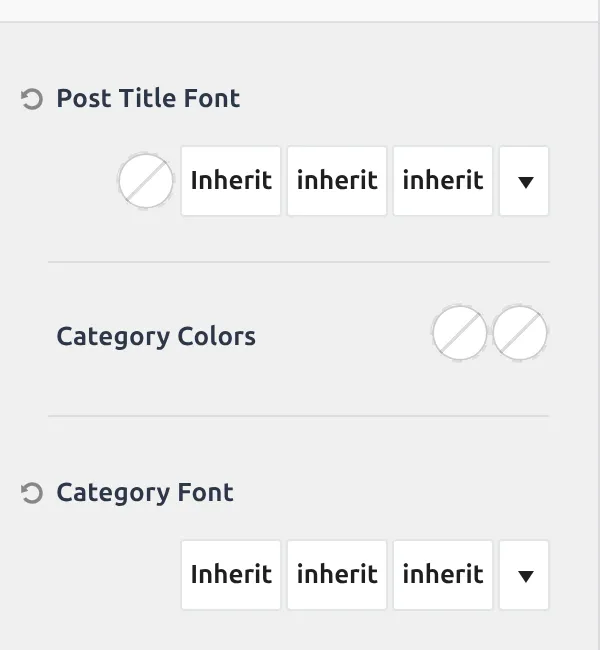Open the capitalized Inherit box for Category Font
600x650 pixels.
[x=231, y=575]
